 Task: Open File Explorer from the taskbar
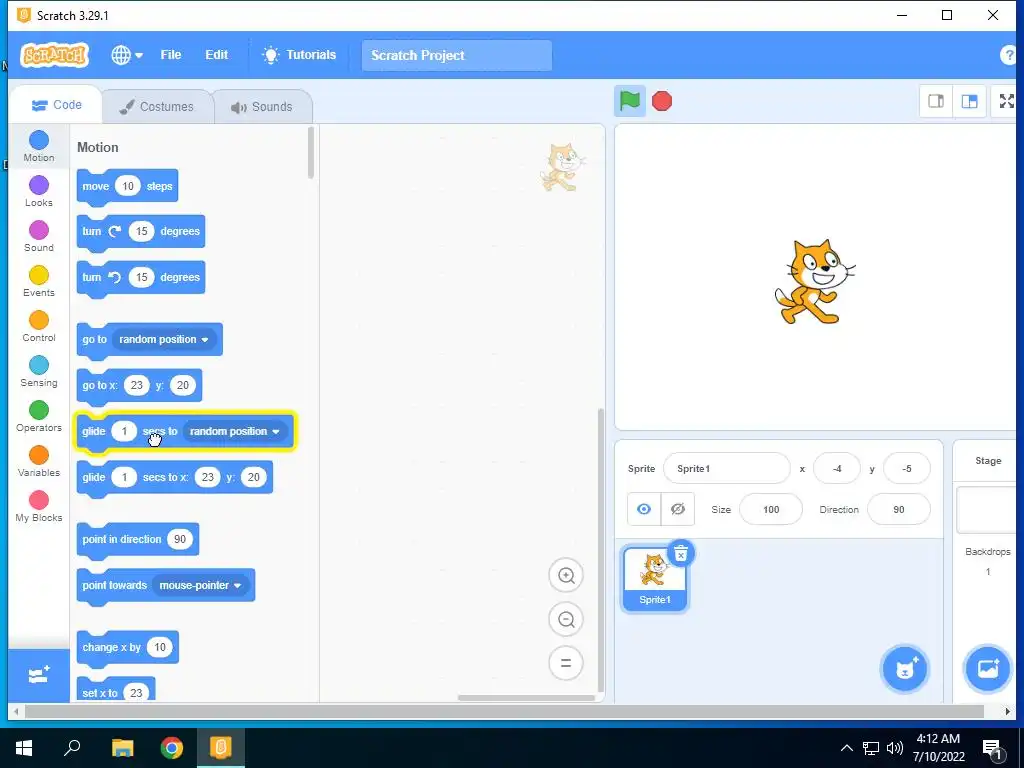pos(122,748)
